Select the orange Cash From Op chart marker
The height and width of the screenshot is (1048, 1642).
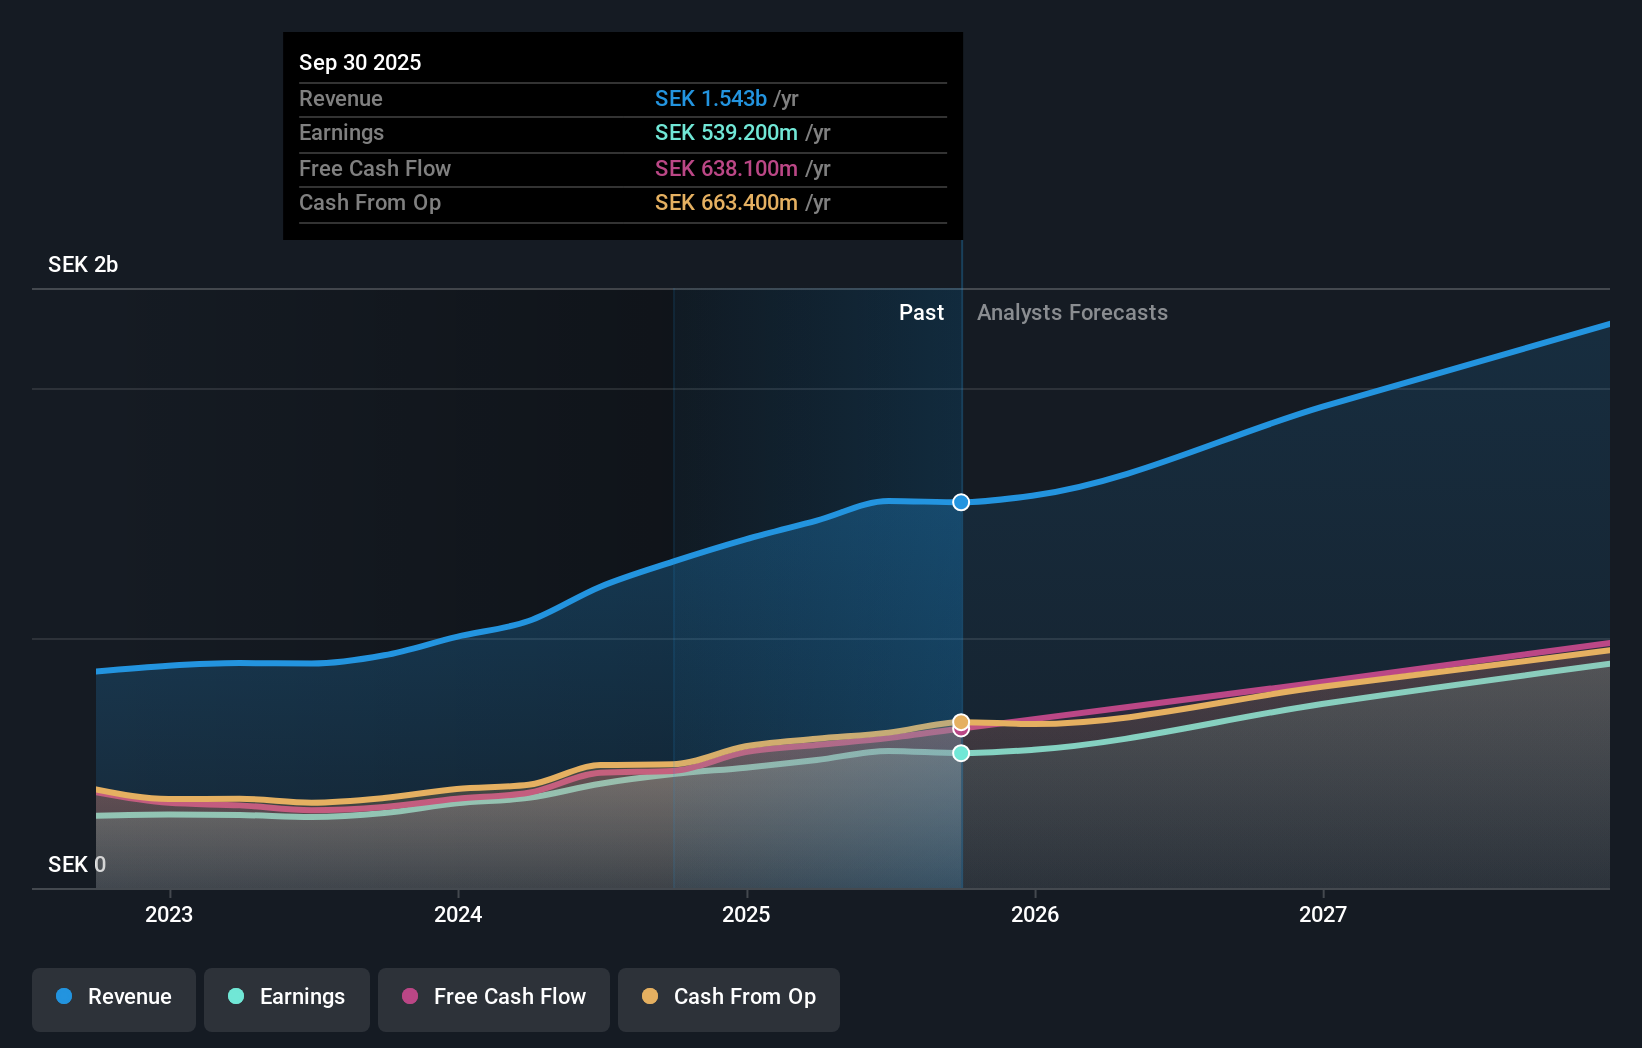click(x=960, y=721)
